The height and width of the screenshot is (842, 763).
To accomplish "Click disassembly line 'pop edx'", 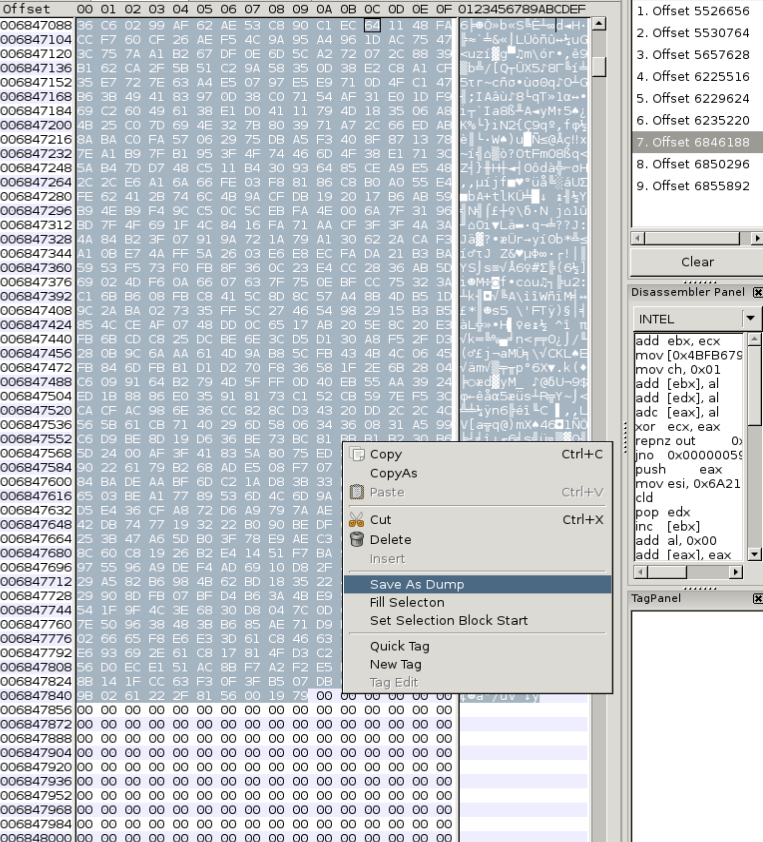I will [x=663, y=512].
